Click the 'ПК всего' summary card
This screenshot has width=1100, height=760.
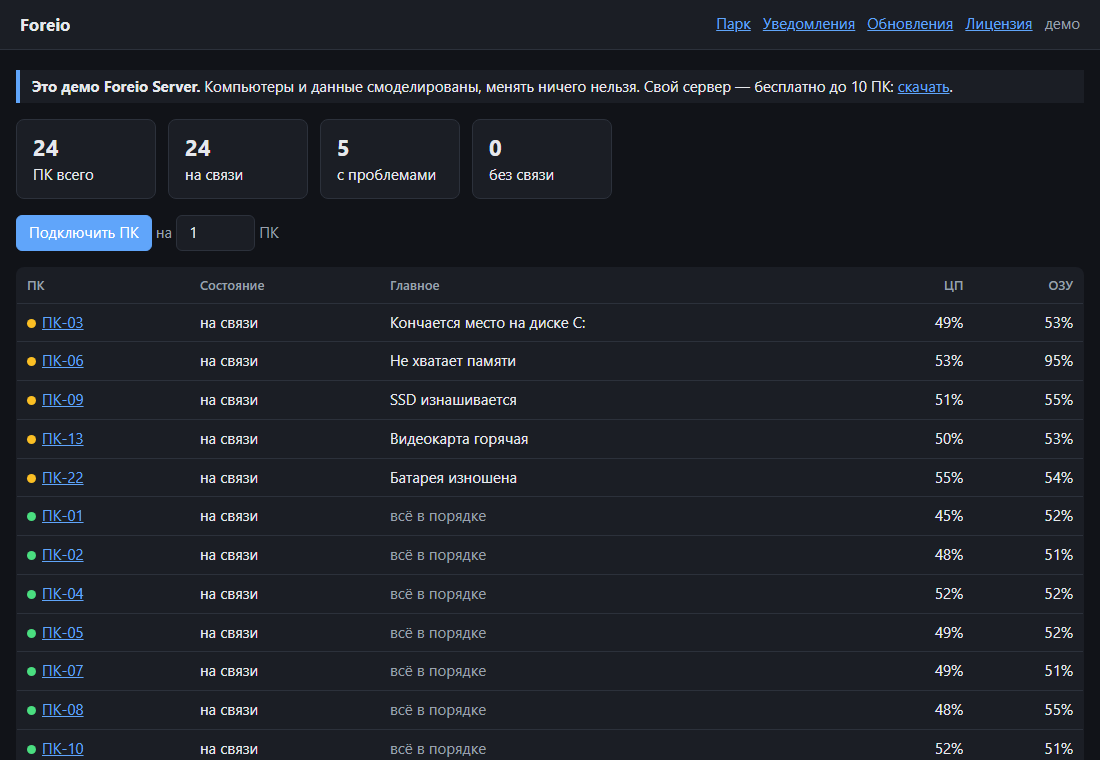[86, 159]
